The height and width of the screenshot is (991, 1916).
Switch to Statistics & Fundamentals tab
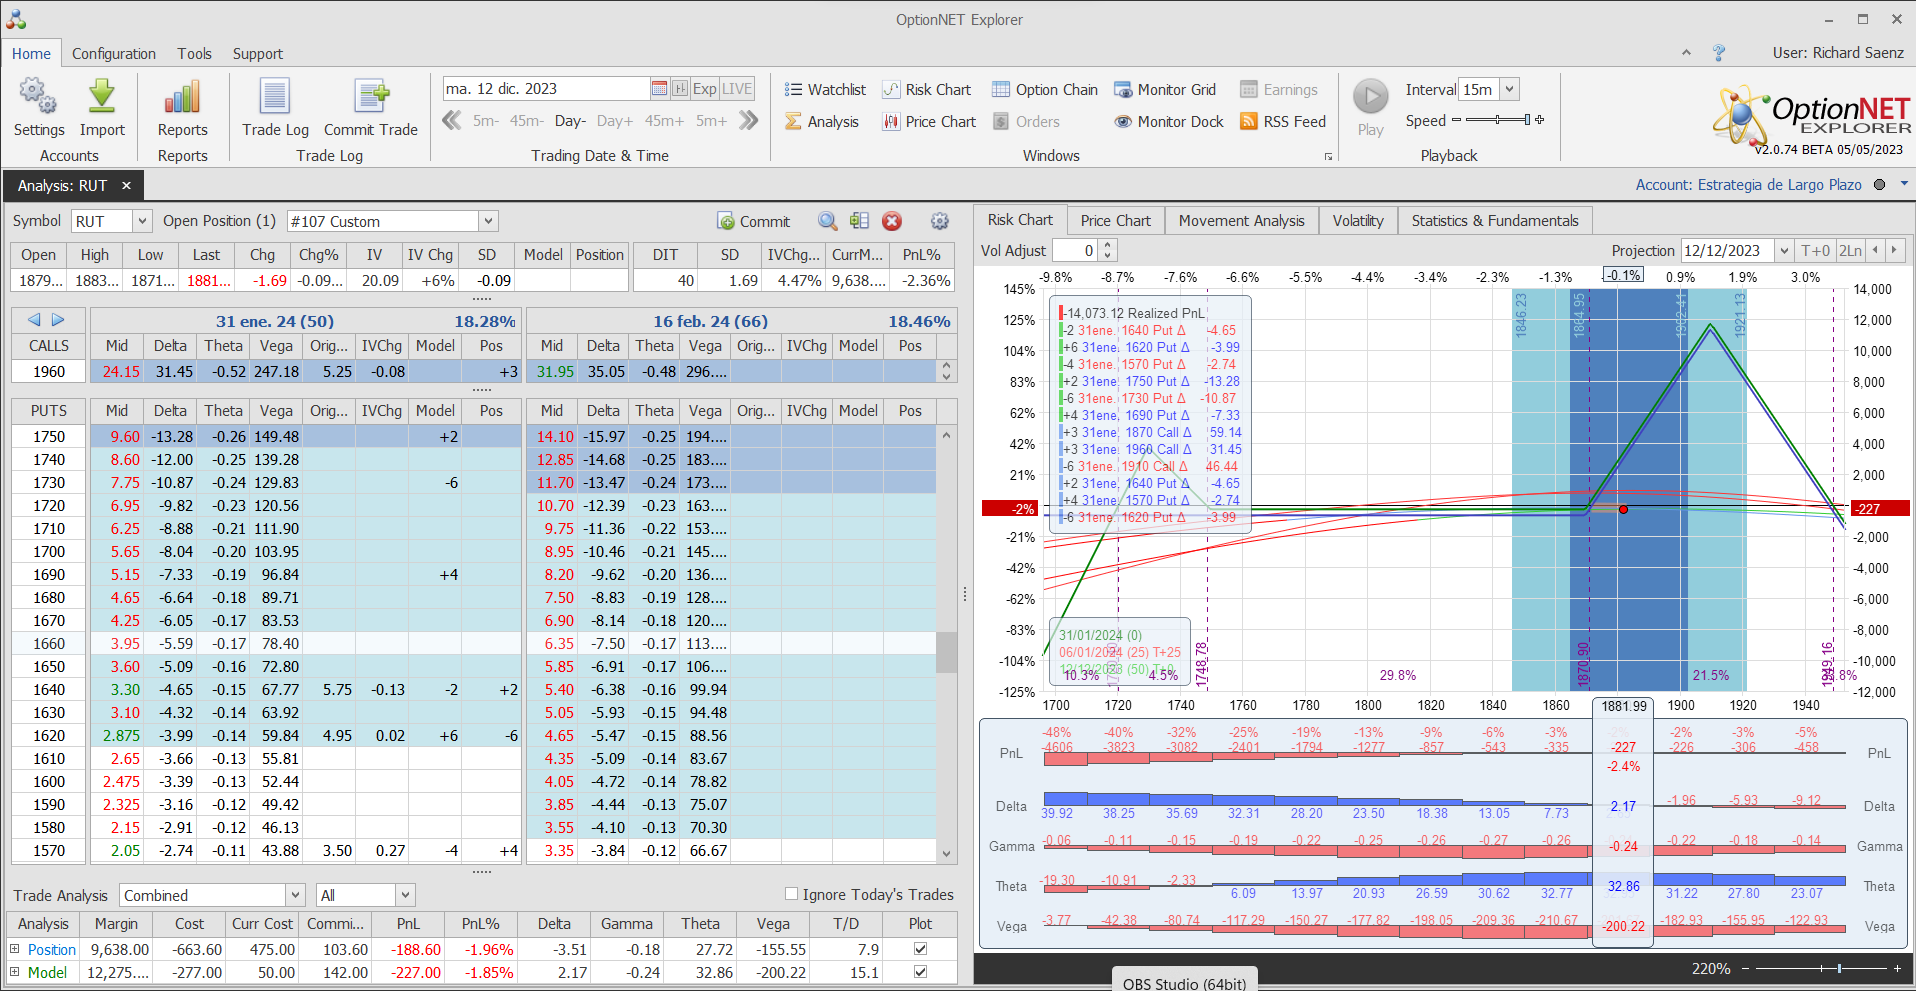tap(1495, 221)
